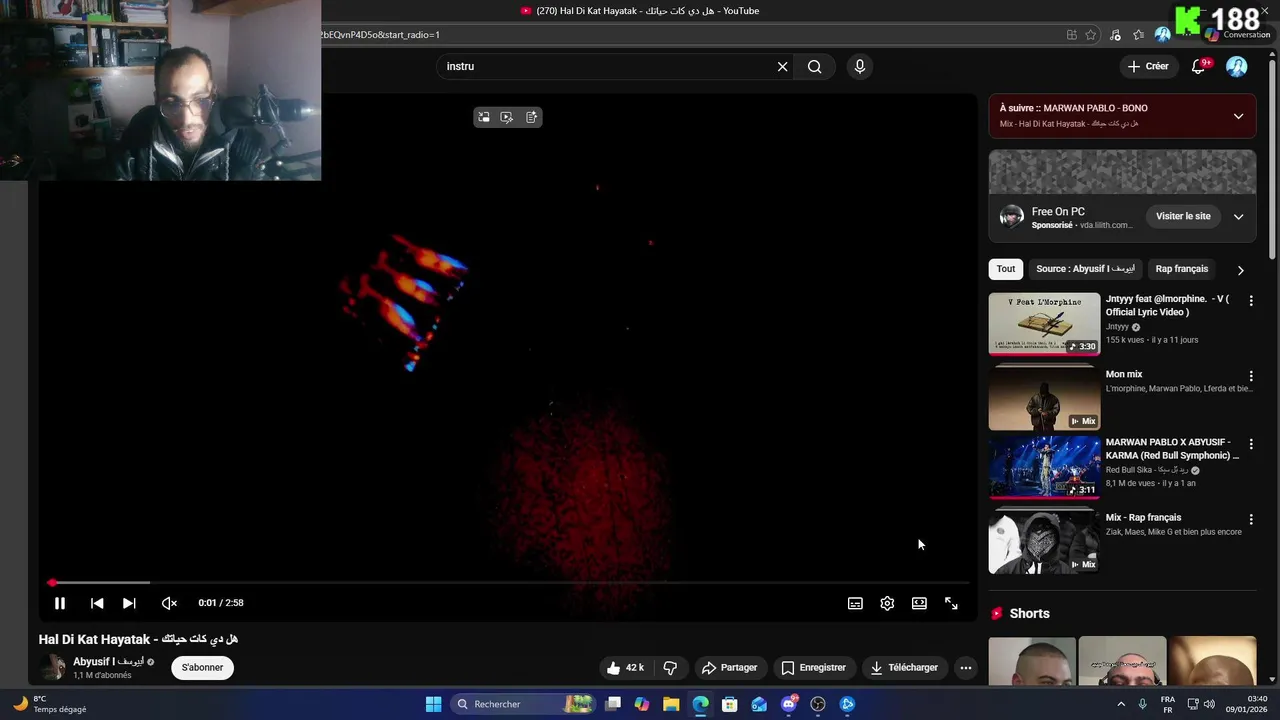Select the 'Tout' filter chip
This screenshot has height=720, width=1280.
(x=1006, y=269)
